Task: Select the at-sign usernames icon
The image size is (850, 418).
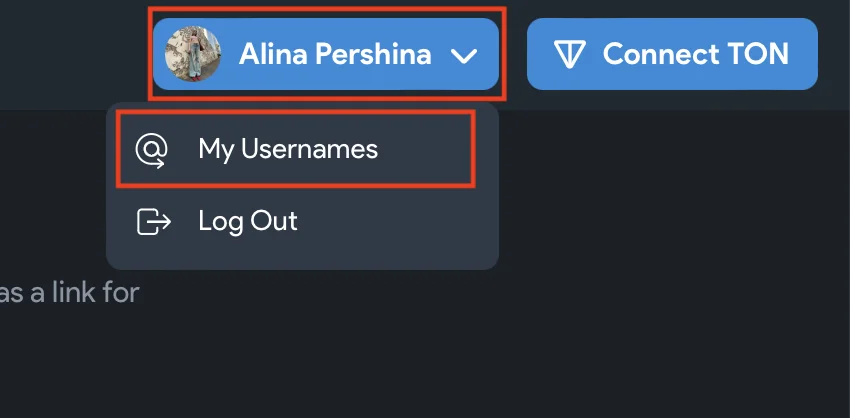Action: pyautogui.click(x=152, y=150)
